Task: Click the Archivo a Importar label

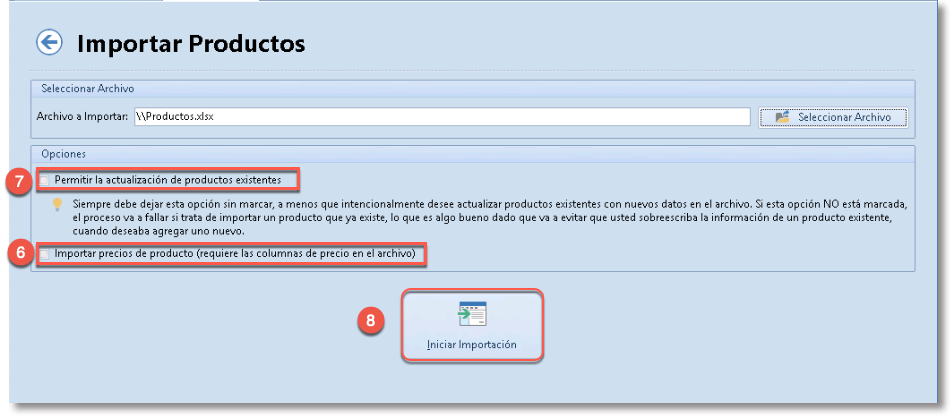Action: coord(82,117)
